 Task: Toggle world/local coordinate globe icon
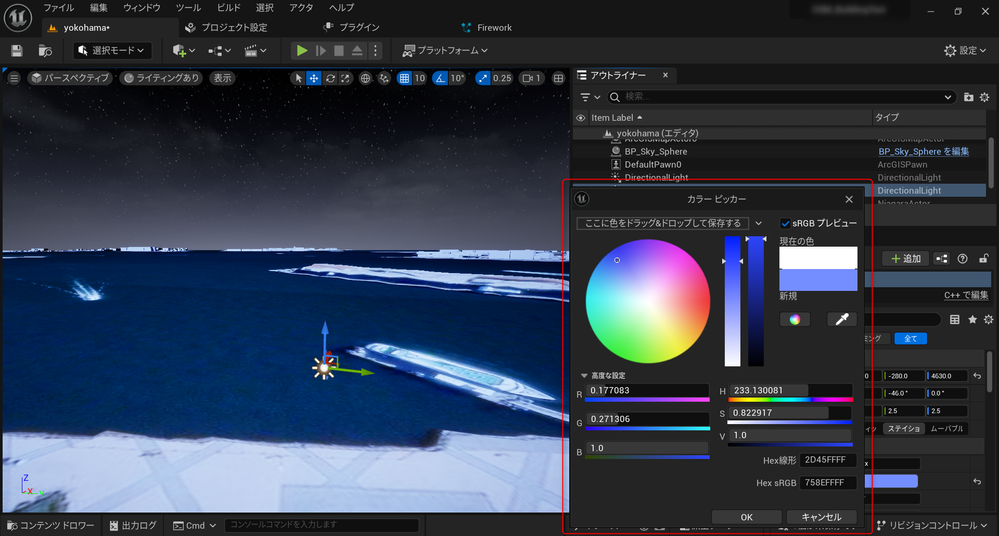(x=365, y=78)
